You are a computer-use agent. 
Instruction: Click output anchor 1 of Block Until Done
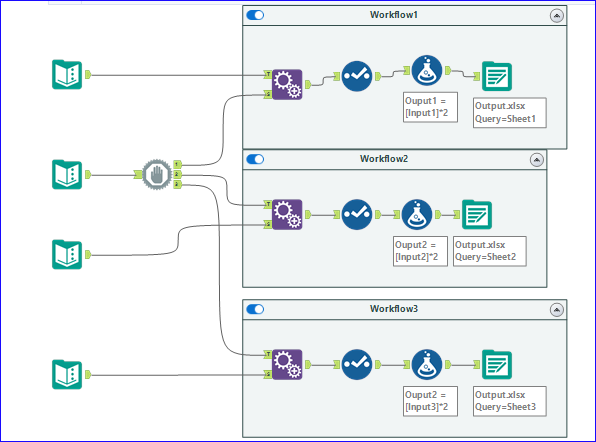tap(178, 164)
